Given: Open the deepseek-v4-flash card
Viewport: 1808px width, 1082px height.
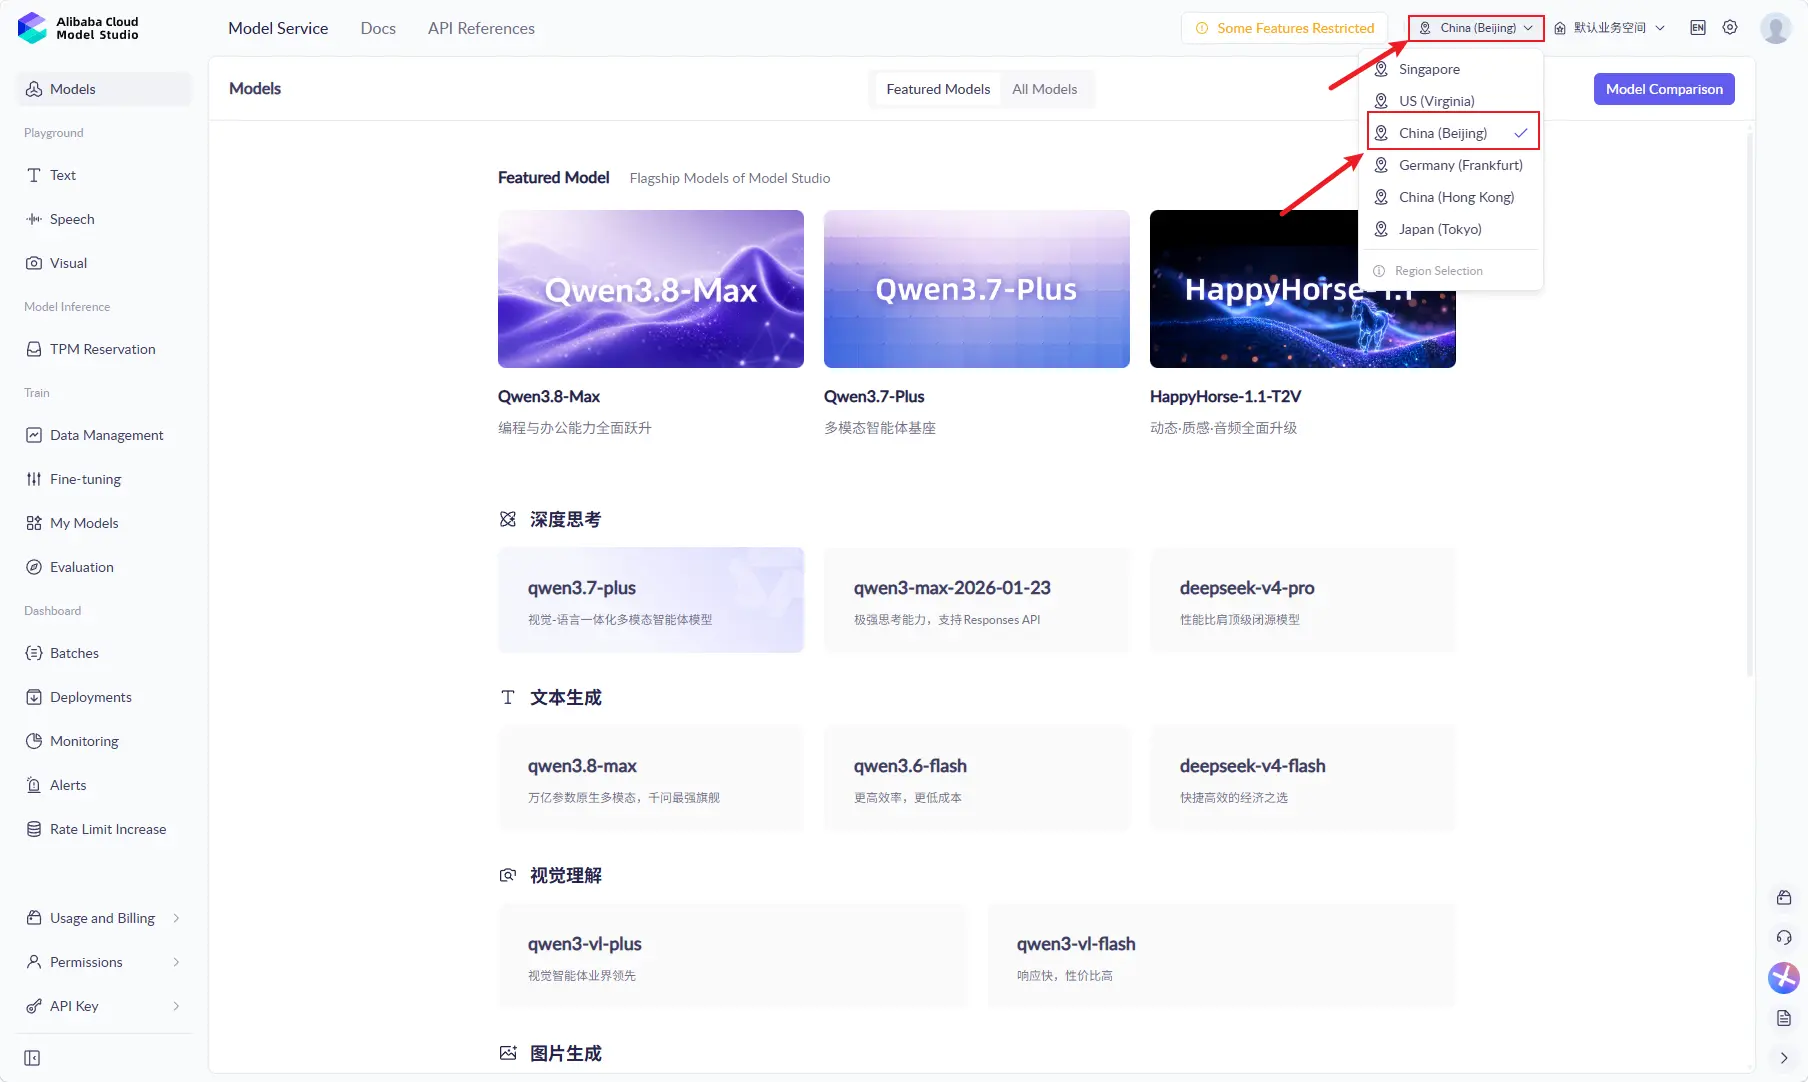Looking at the screenshot, I should [x=1303, y=778].
